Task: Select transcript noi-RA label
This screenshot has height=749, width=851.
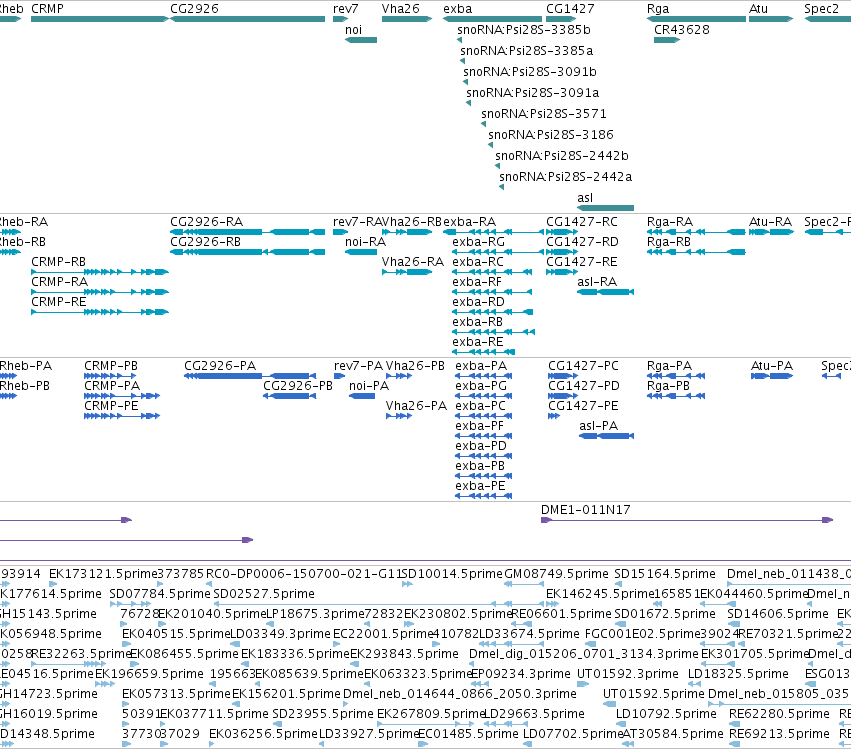Action: pyautogui.click(x=365, y=242)
